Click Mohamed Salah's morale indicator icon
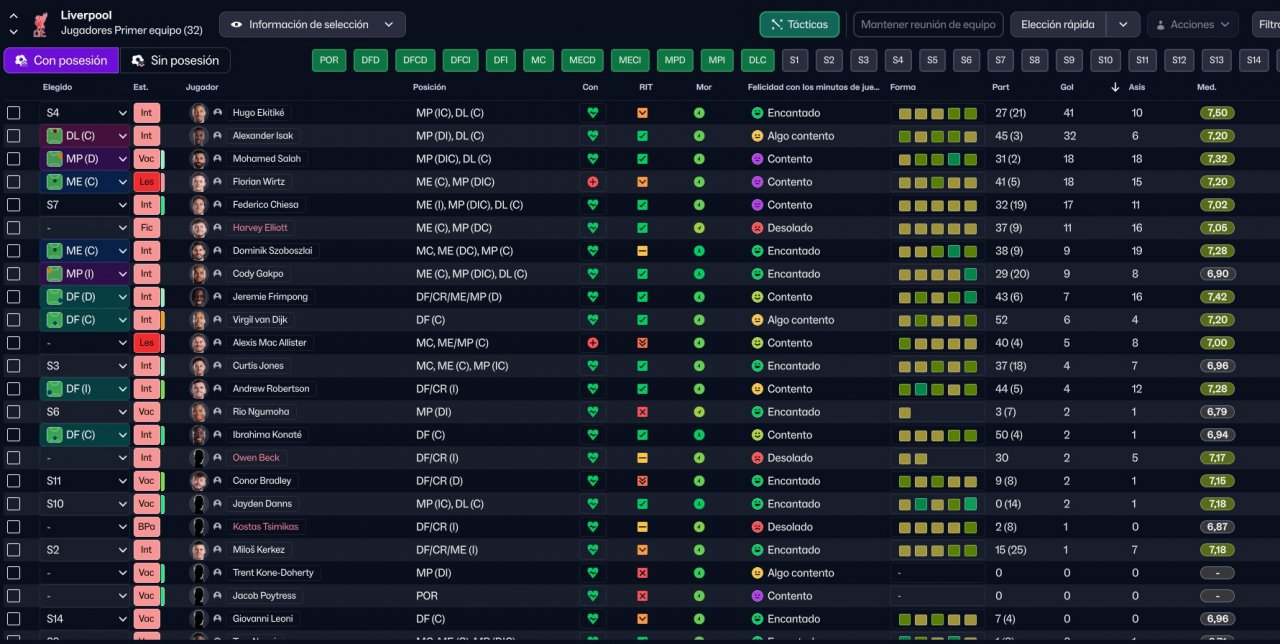Screen dimensions: 1280x644 pos(699,159)
